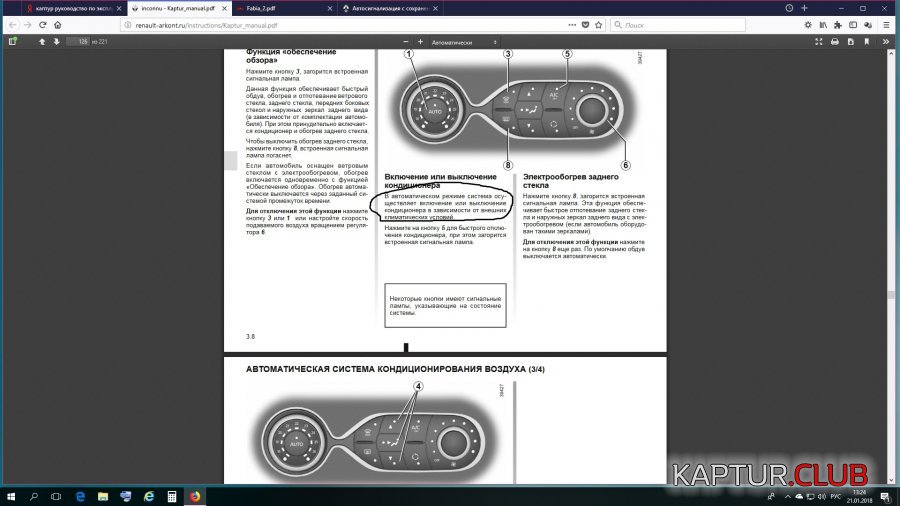Screen dimensions: 900x506
Task: Show site information icon in address bar
Action: [x=128, y=25]
